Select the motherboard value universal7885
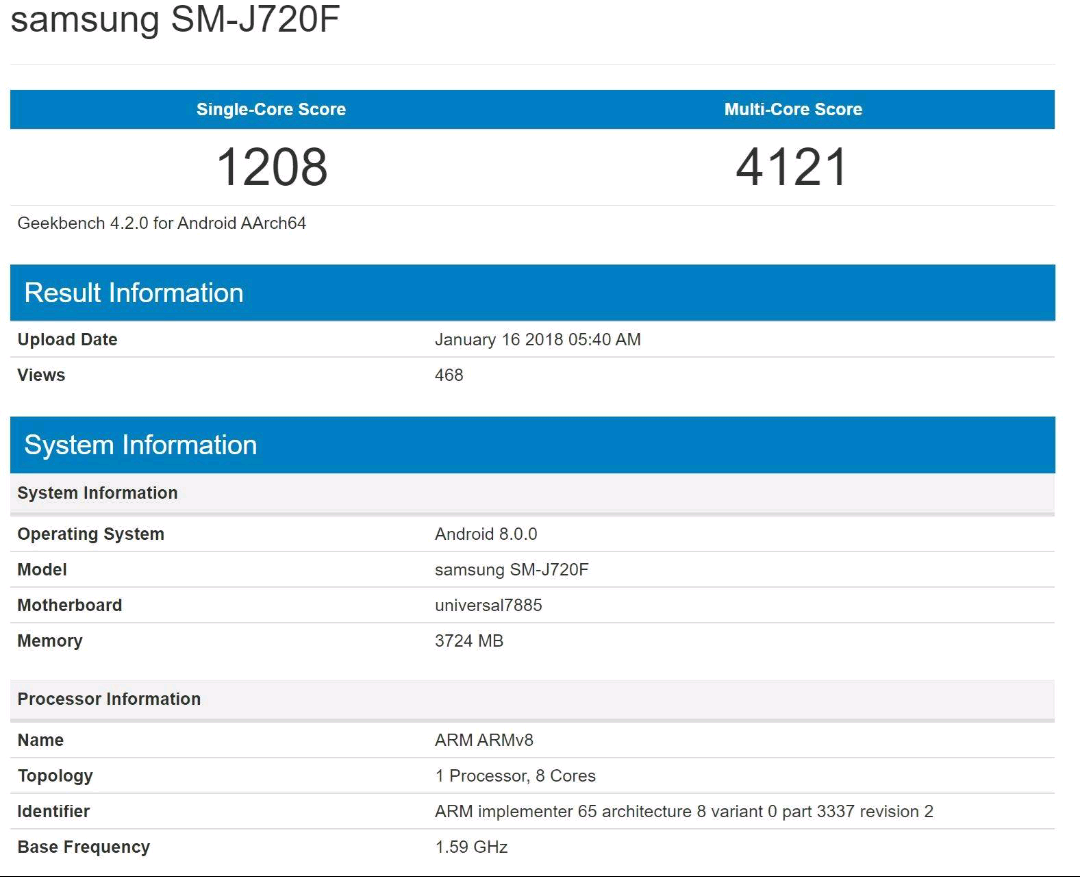The width and height of the screenshot is (1080, 877). click(489, 605)
